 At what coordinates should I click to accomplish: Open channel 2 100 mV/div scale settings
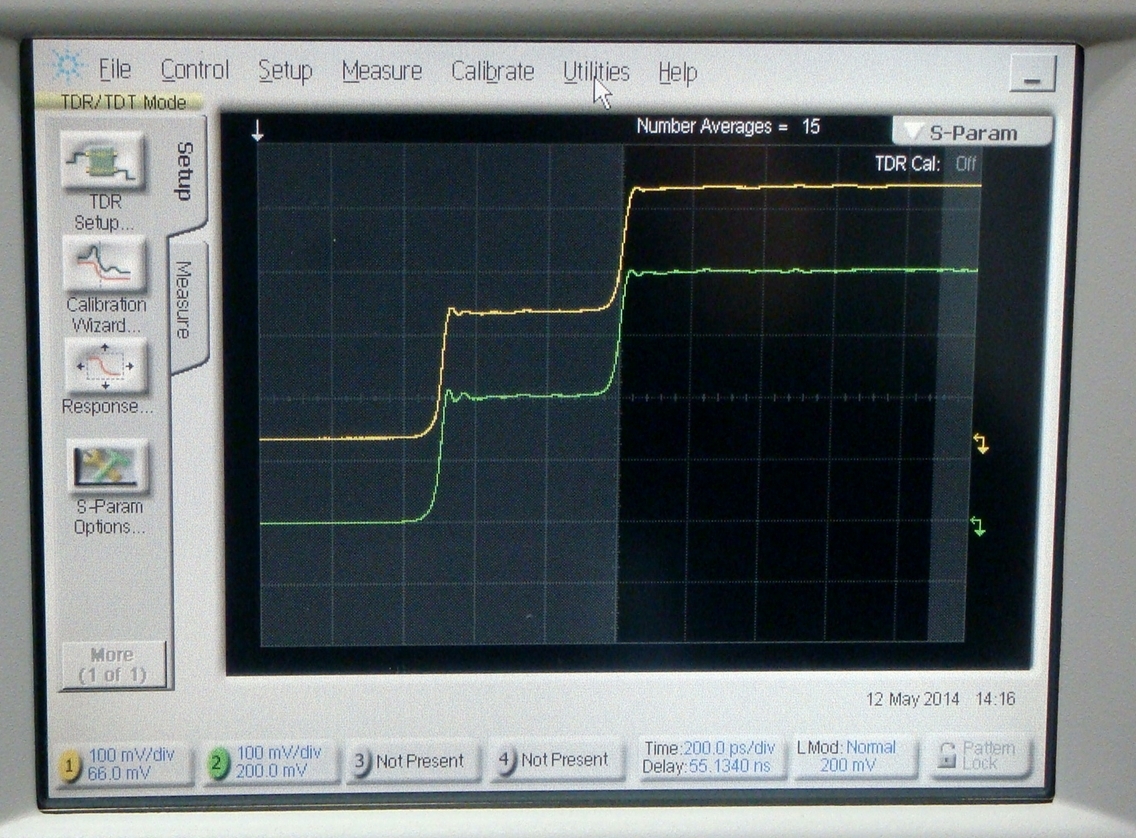pos(278,753)
